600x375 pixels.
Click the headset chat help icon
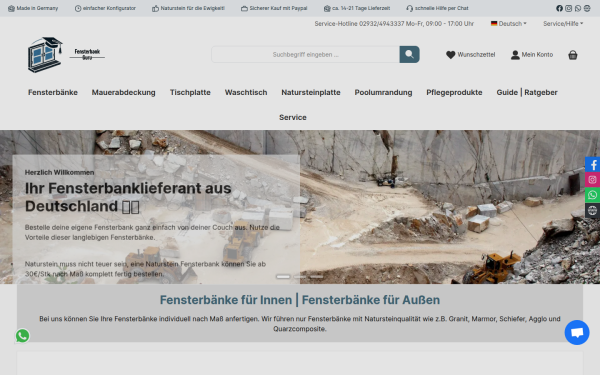410,8
